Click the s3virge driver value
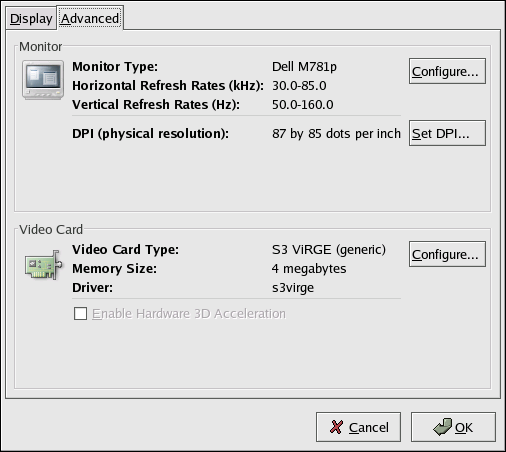This screenshot has height=452, width=506. point(293,288)
